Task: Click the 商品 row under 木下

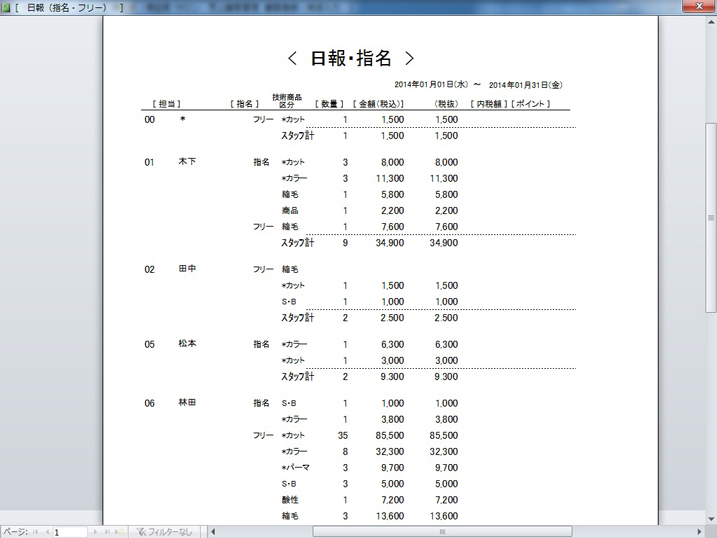Action: point(290,211)
